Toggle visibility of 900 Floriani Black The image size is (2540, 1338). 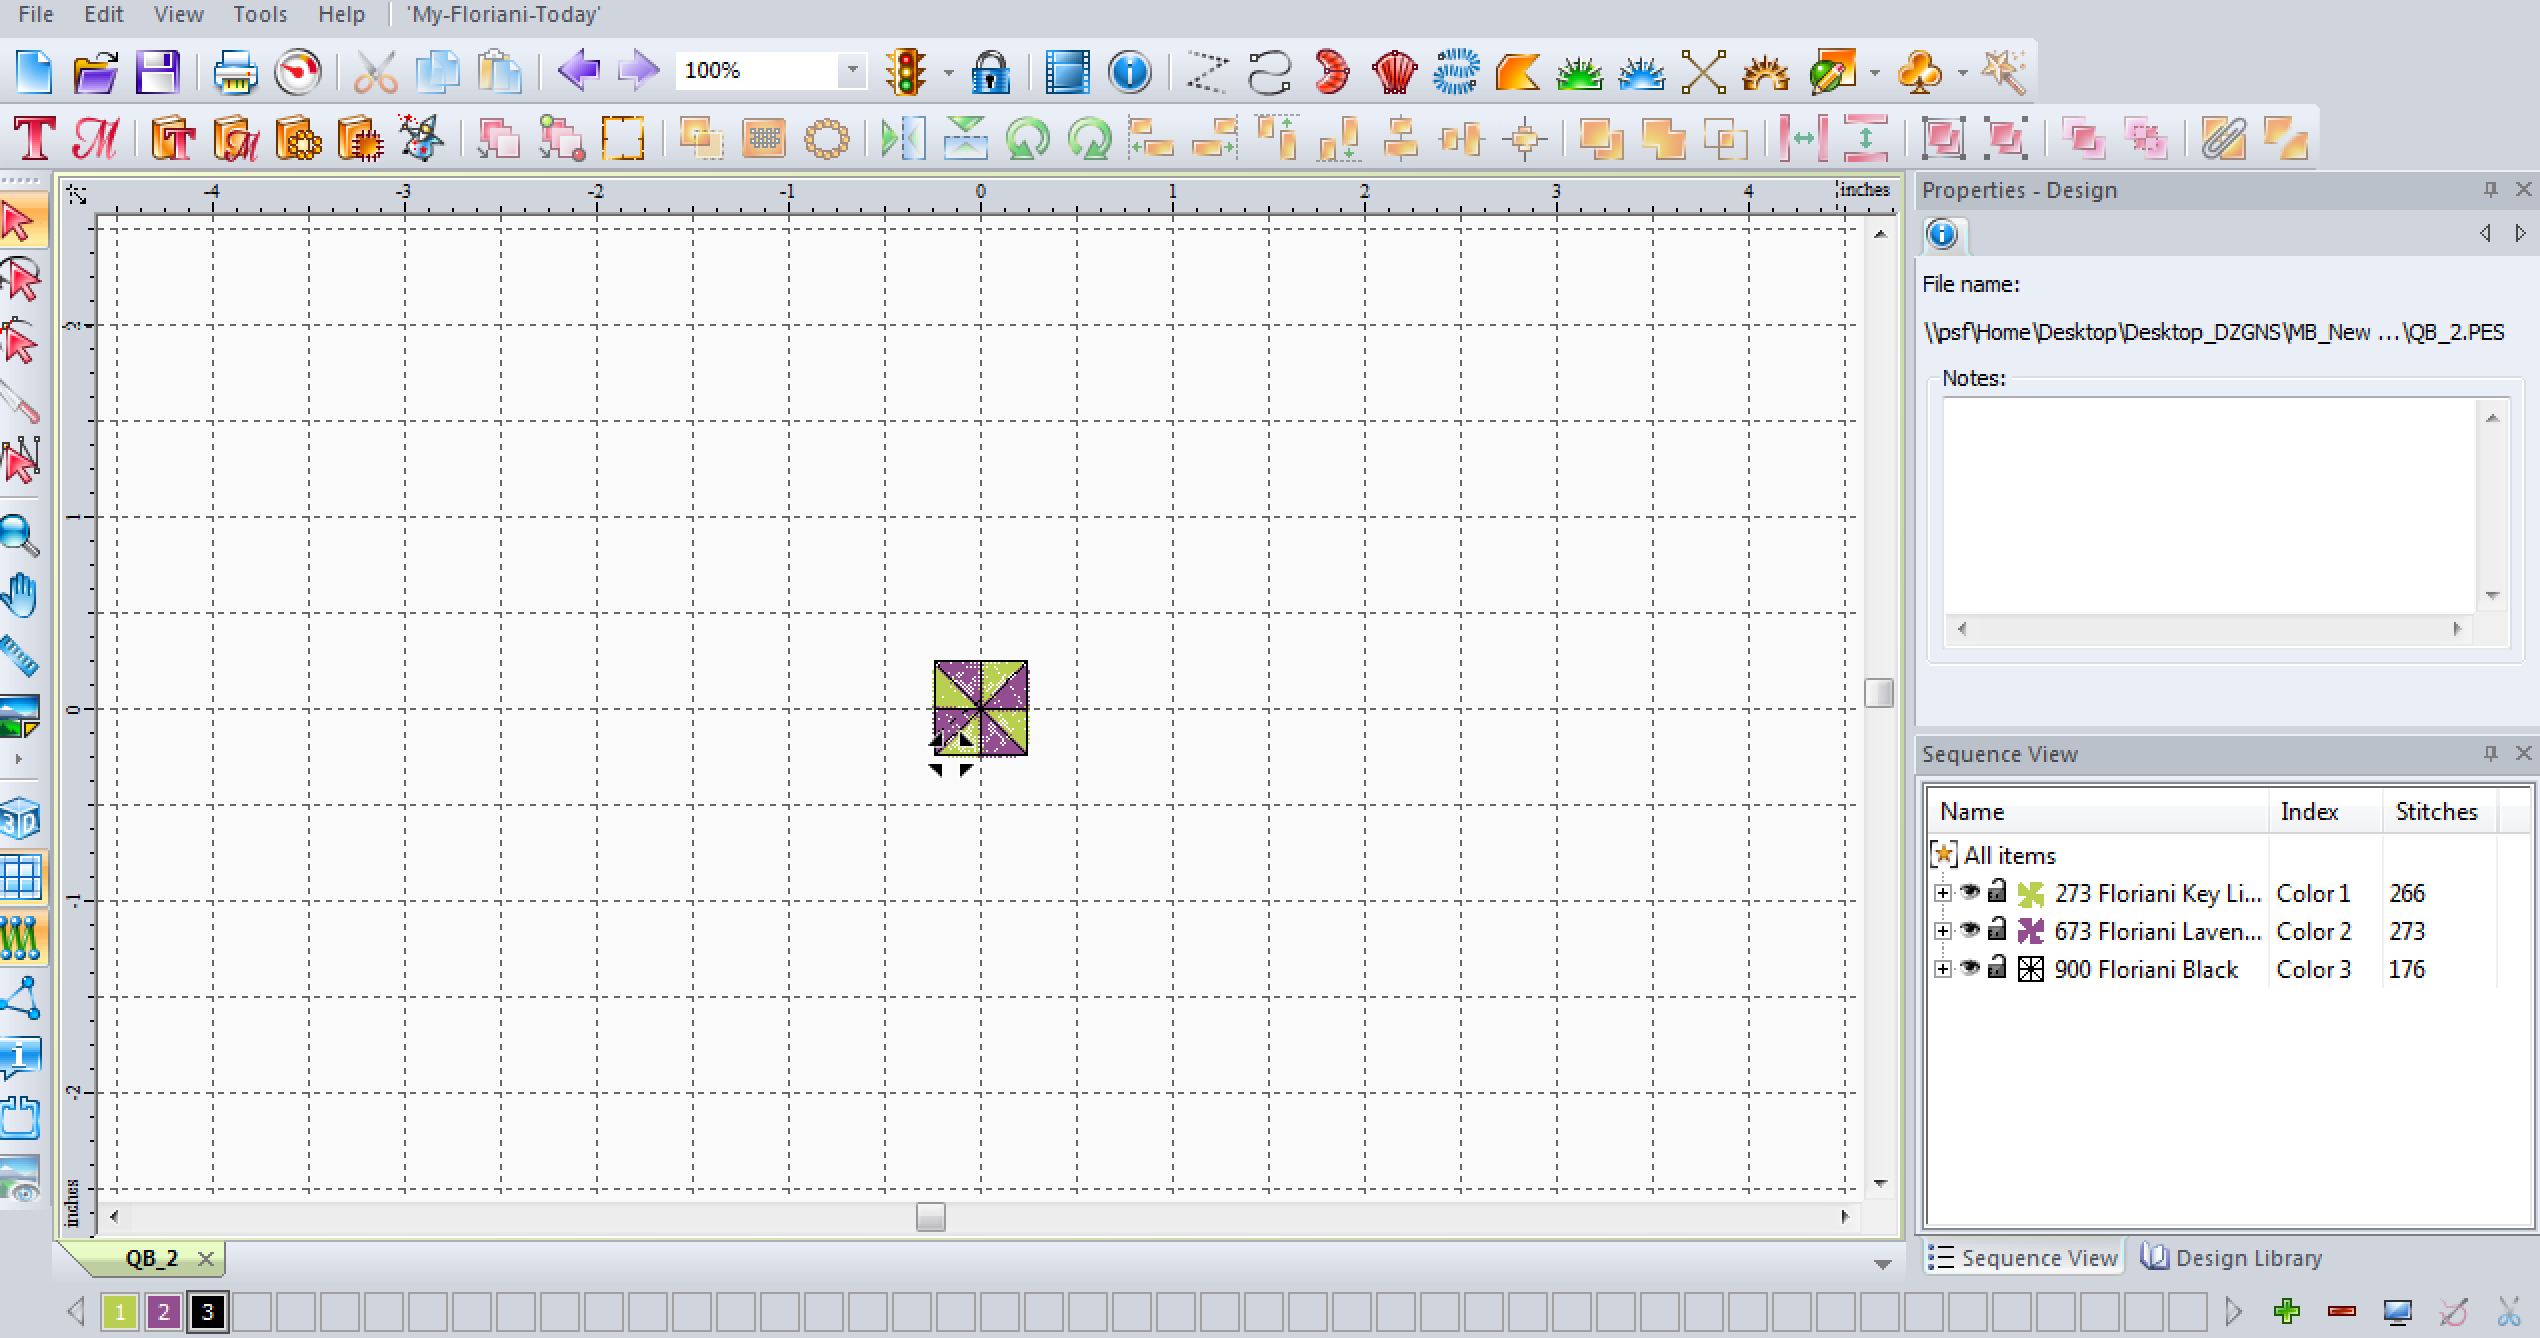click(x=1970, y=968)
